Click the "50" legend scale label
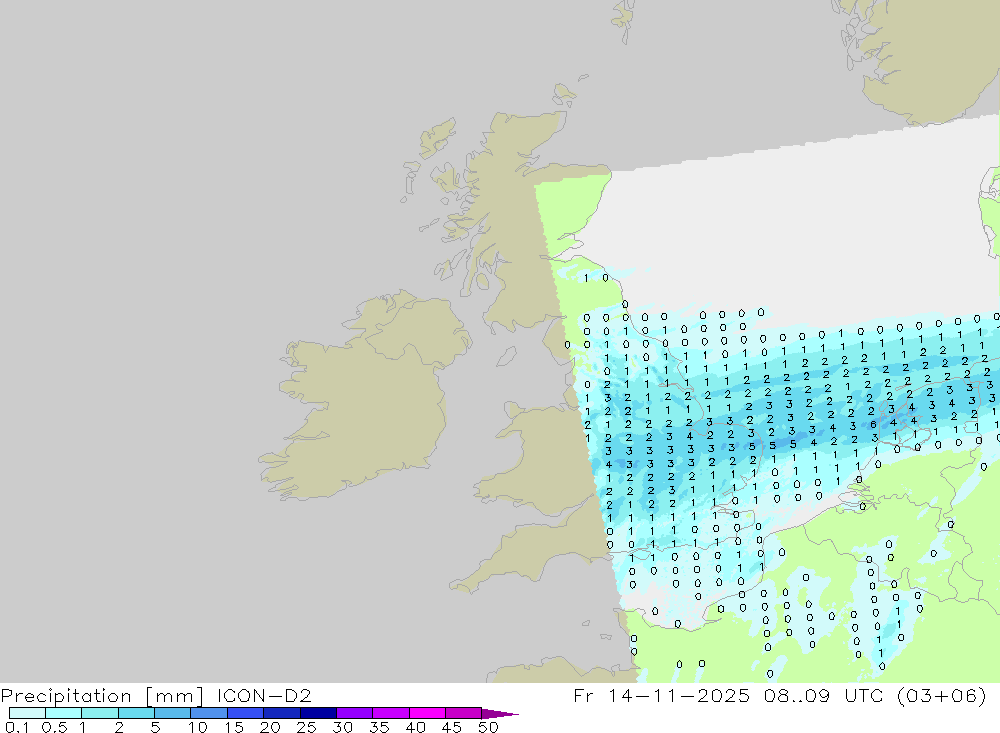Image resolution: width=1000 pixels, height=733 pixels. click(488, 727)
